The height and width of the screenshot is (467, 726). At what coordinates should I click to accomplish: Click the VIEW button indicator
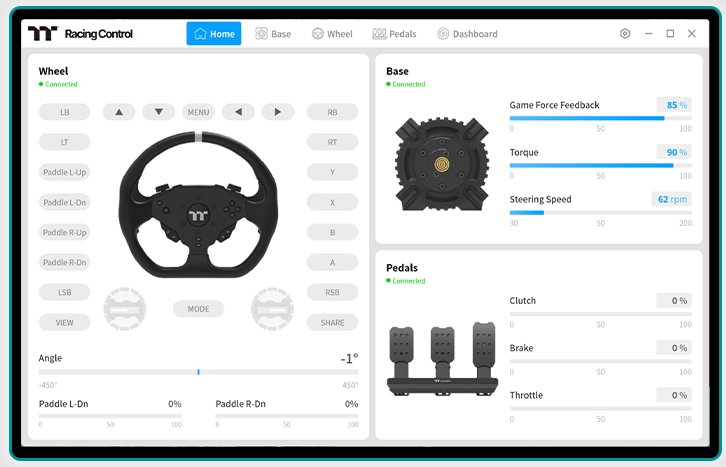pos(64,323)
